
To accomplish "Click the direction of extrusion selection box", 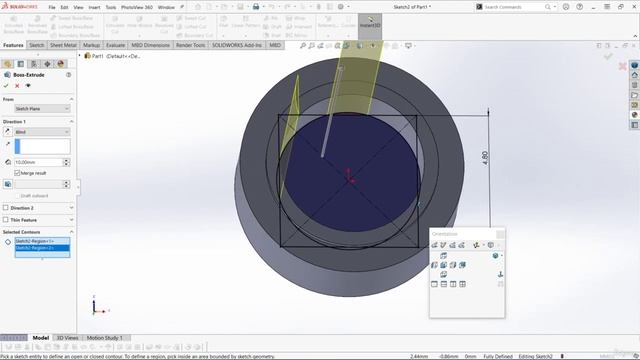I will 42,146.
